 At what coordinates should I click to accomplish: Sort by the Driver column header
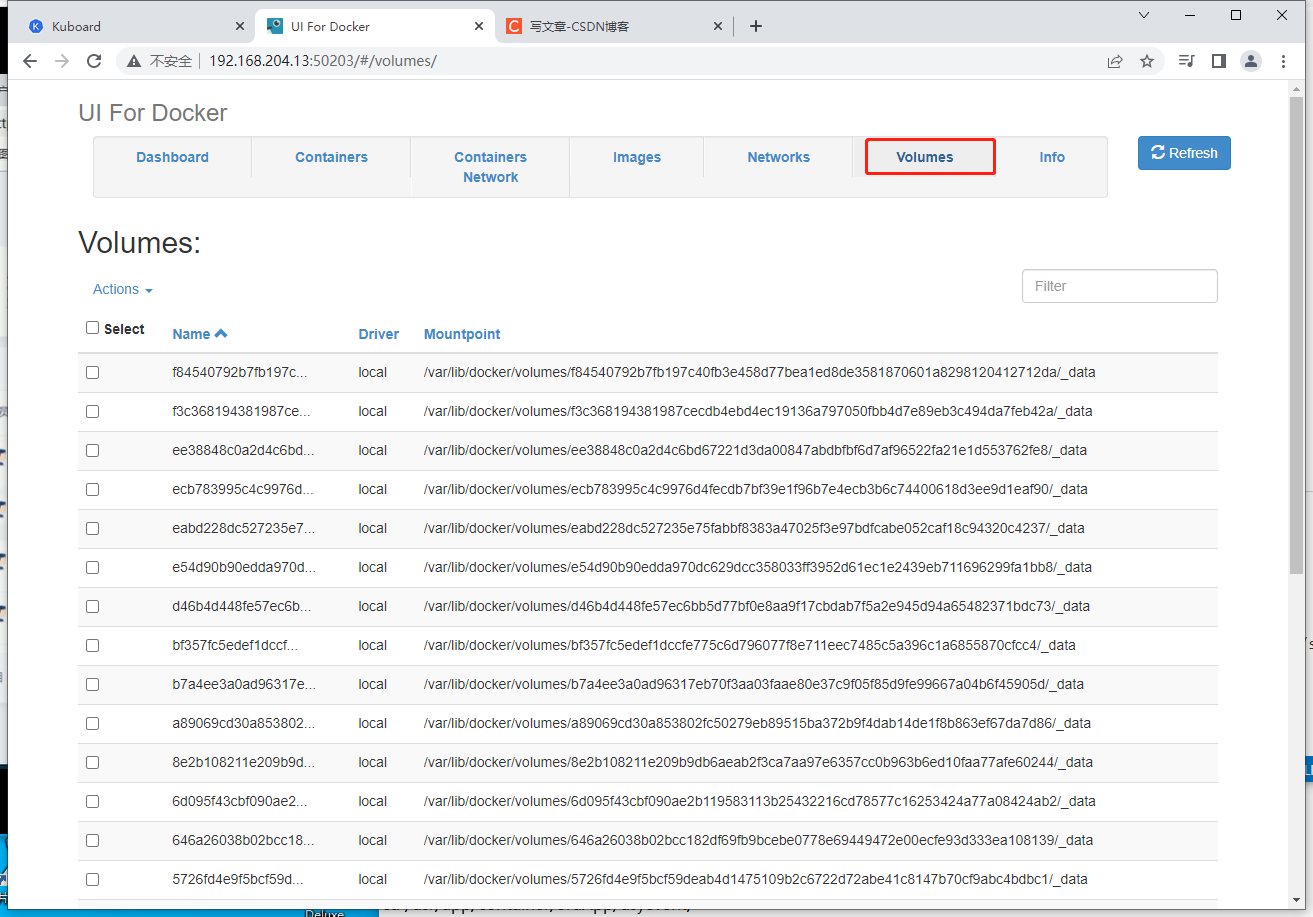379,334
